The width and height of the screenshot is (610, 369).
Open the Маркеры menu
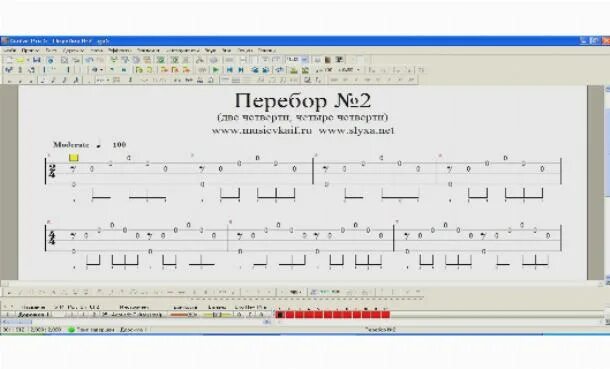(148, 50)
